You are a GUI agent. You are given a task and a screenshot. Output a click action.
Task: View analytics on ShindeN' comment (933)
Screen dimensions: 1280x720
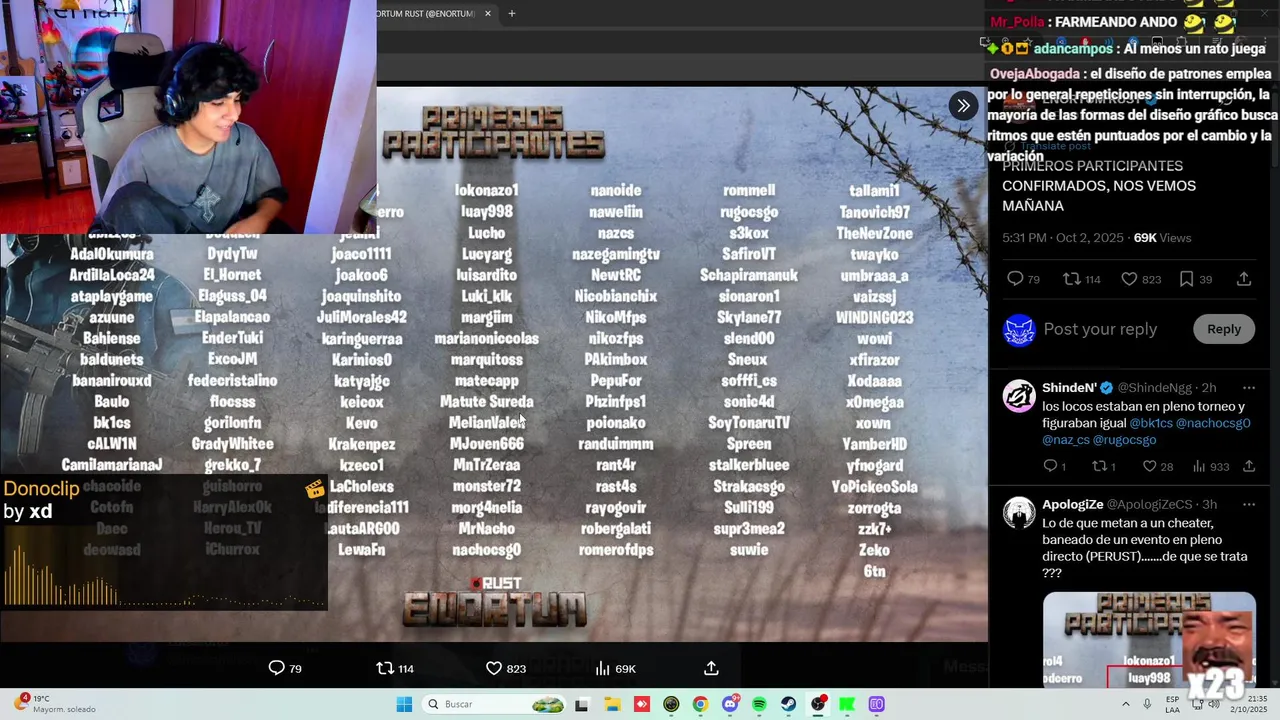click(1210, 466)
